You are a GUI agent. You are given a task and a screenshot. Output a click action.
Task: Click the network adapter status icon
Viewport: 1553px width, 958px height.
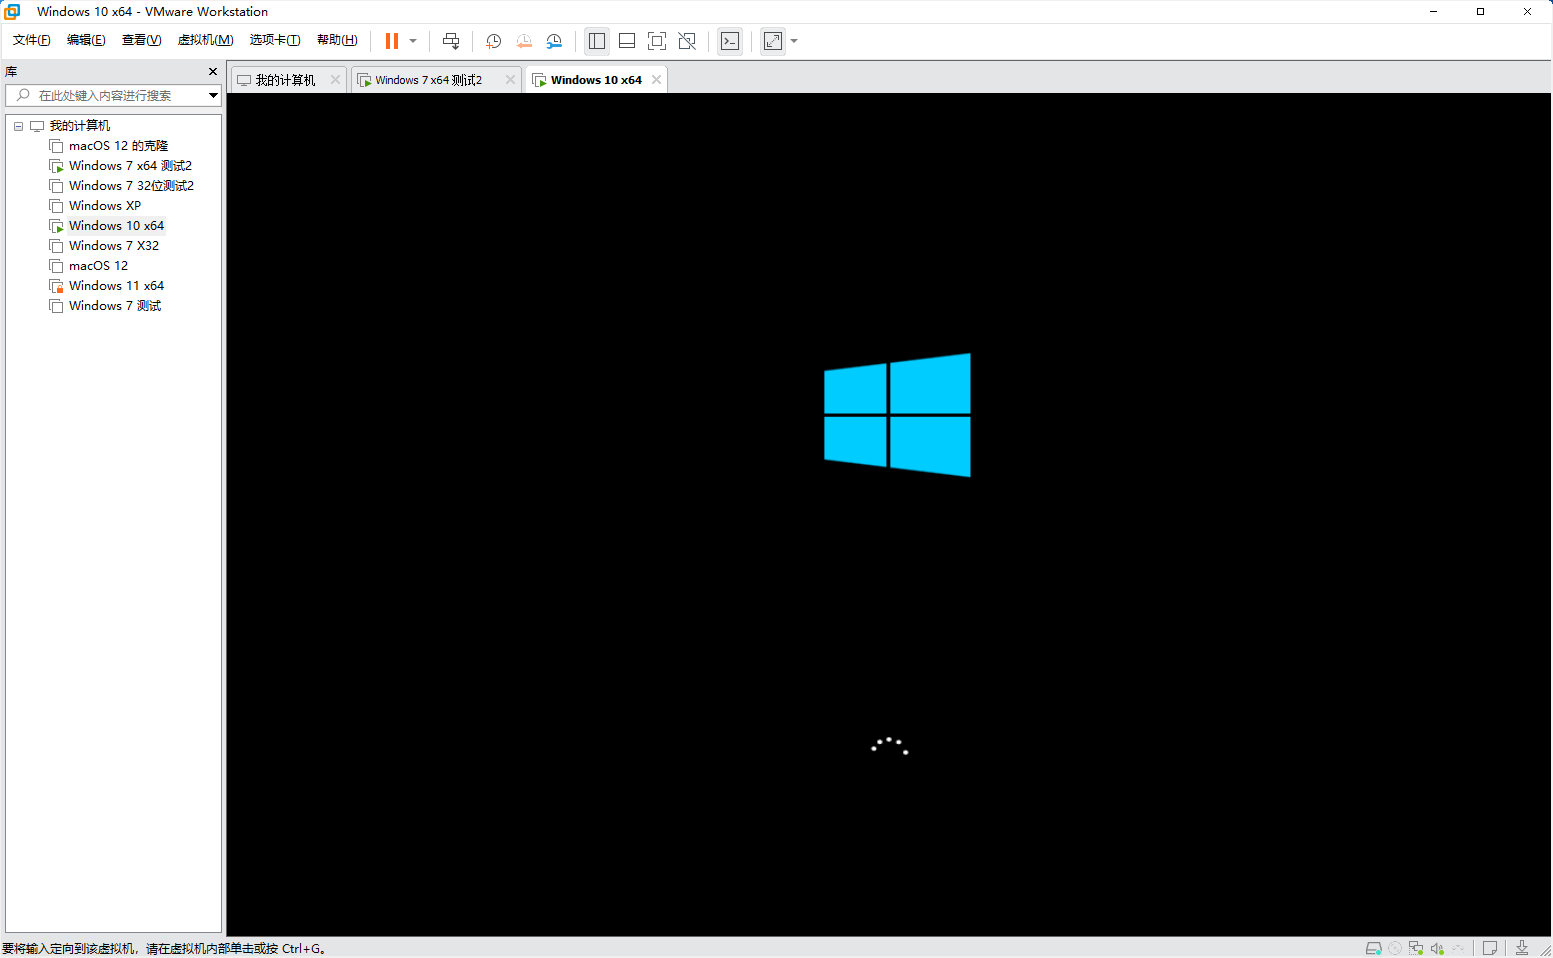[x=1416, y=948]
